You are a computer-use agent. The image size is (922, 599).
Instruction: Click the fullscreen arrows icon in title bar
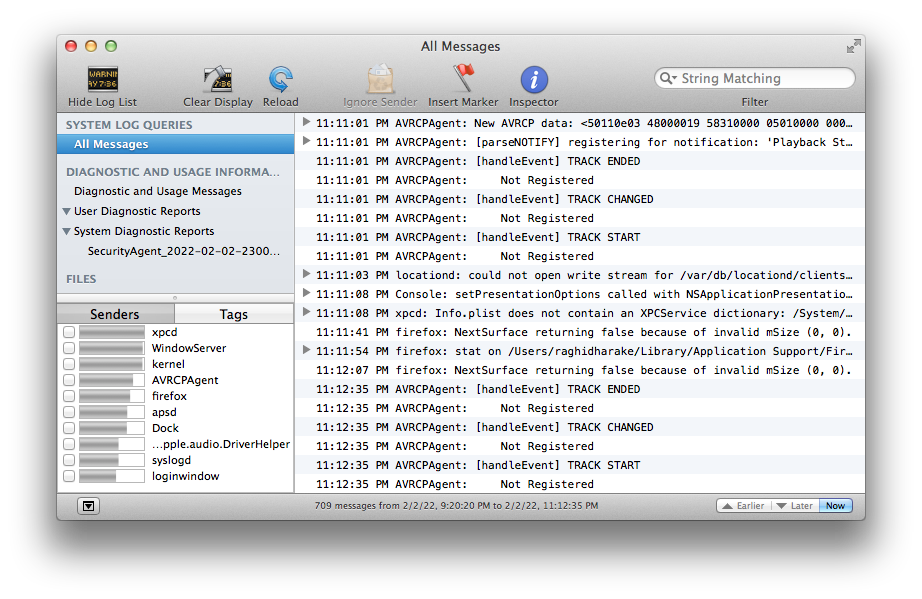[x=853, y=46]
